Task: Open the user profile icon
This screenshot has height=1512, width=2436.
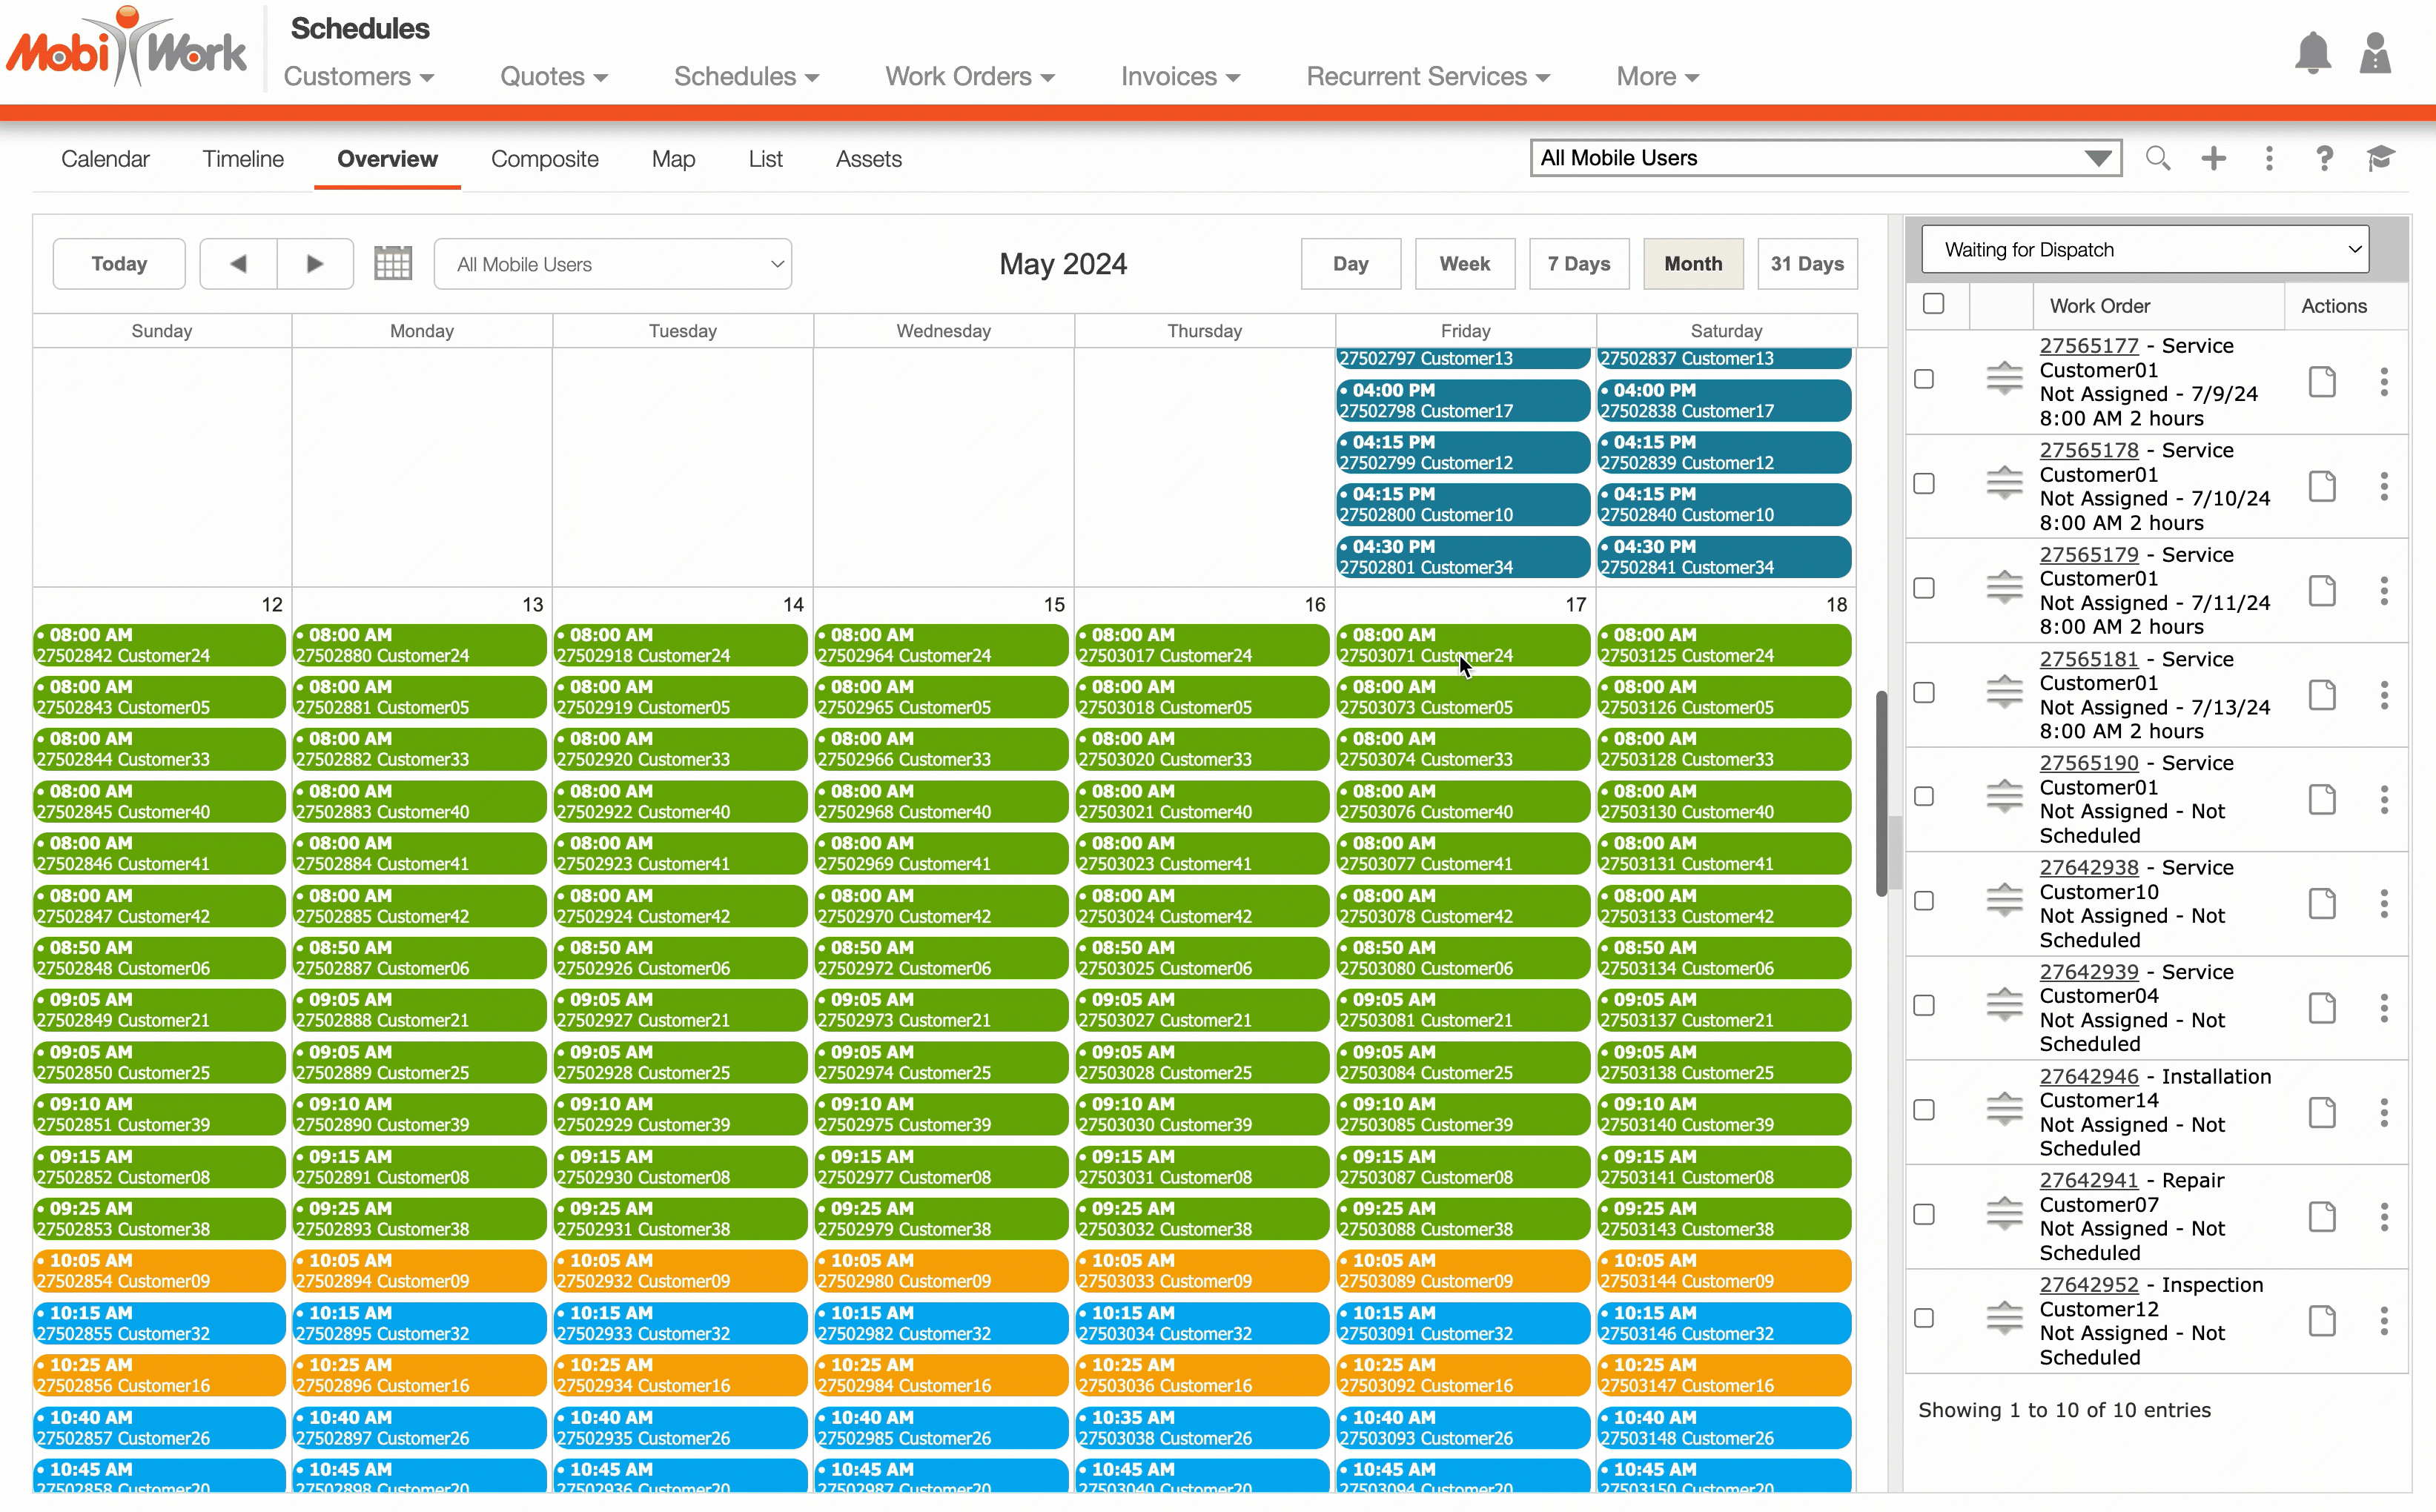Action: [2374, 53]
